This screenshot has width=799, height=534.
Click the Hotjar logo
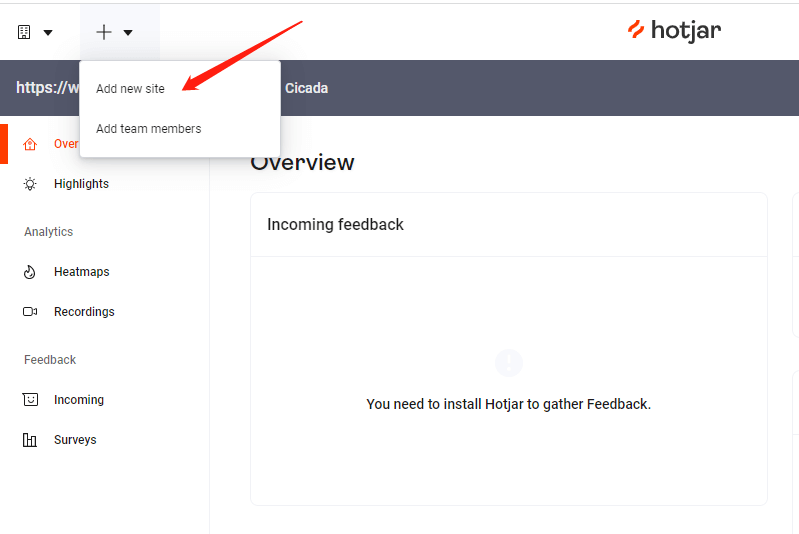click(674, 31)
